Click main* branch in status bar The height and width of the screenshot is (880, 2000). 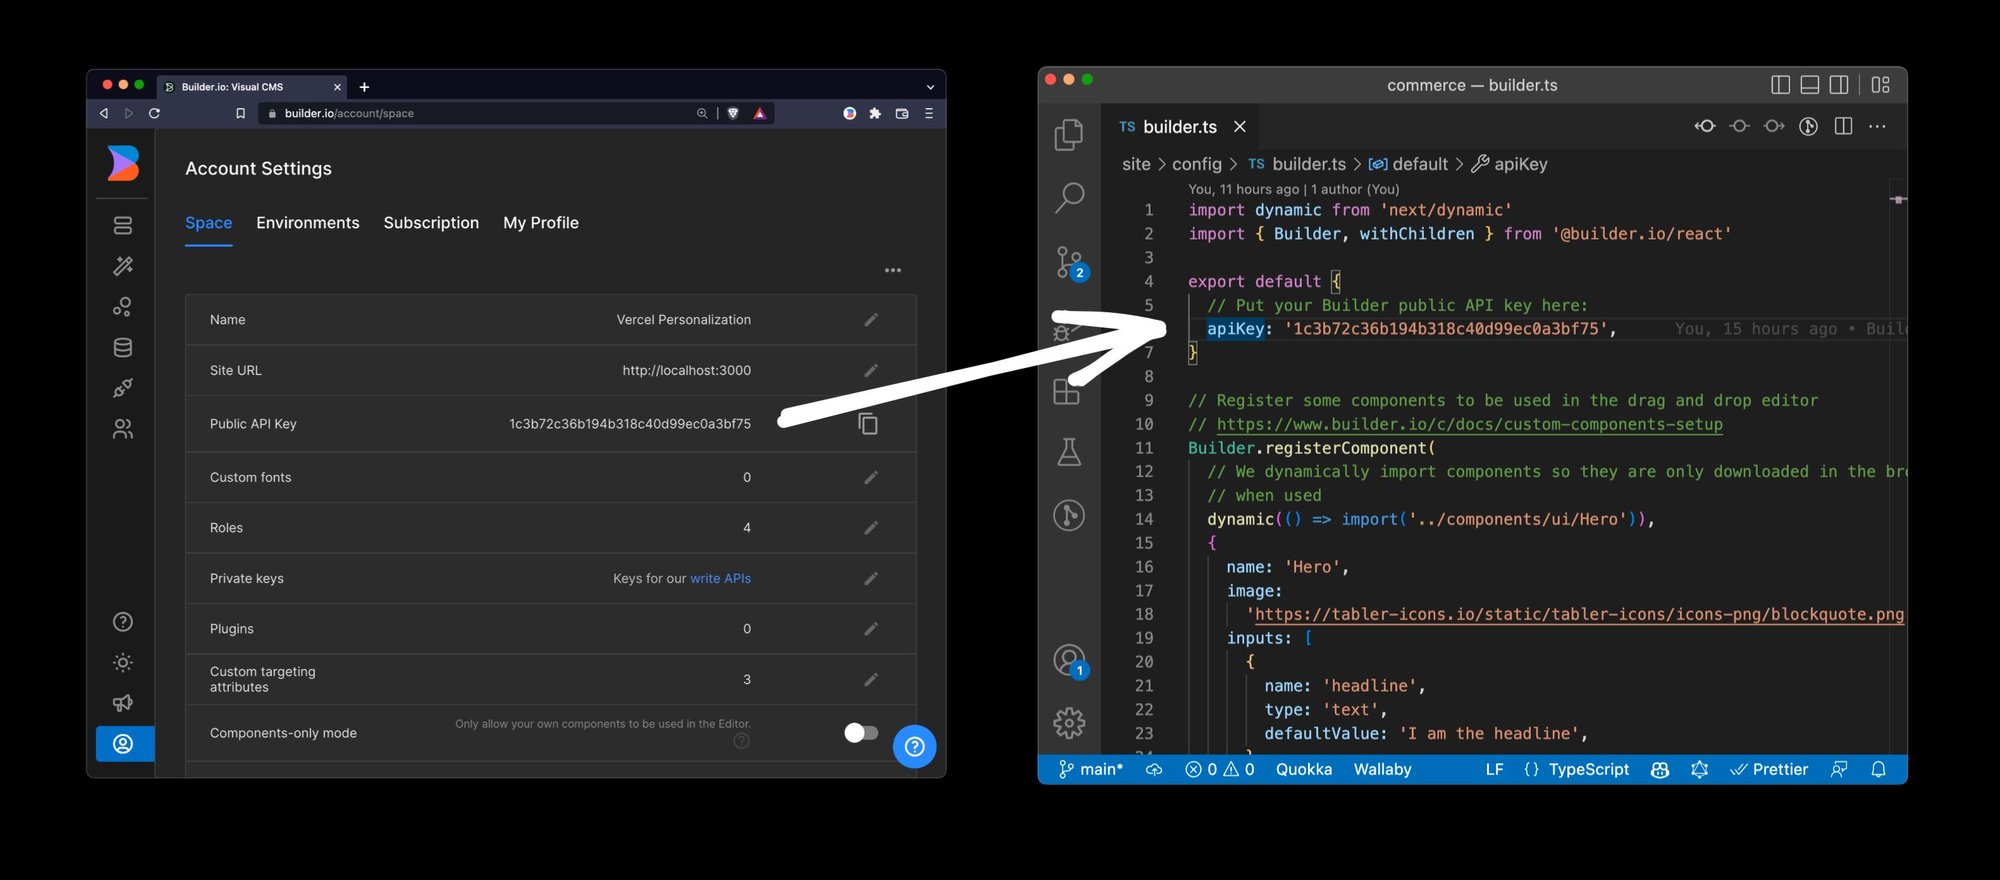pyautogui.click(x=1091, y=769)
